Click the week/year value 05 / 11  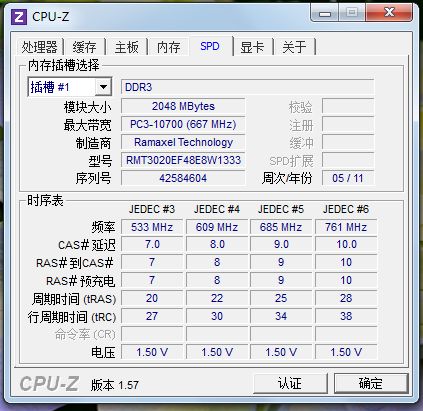(348, 178)
